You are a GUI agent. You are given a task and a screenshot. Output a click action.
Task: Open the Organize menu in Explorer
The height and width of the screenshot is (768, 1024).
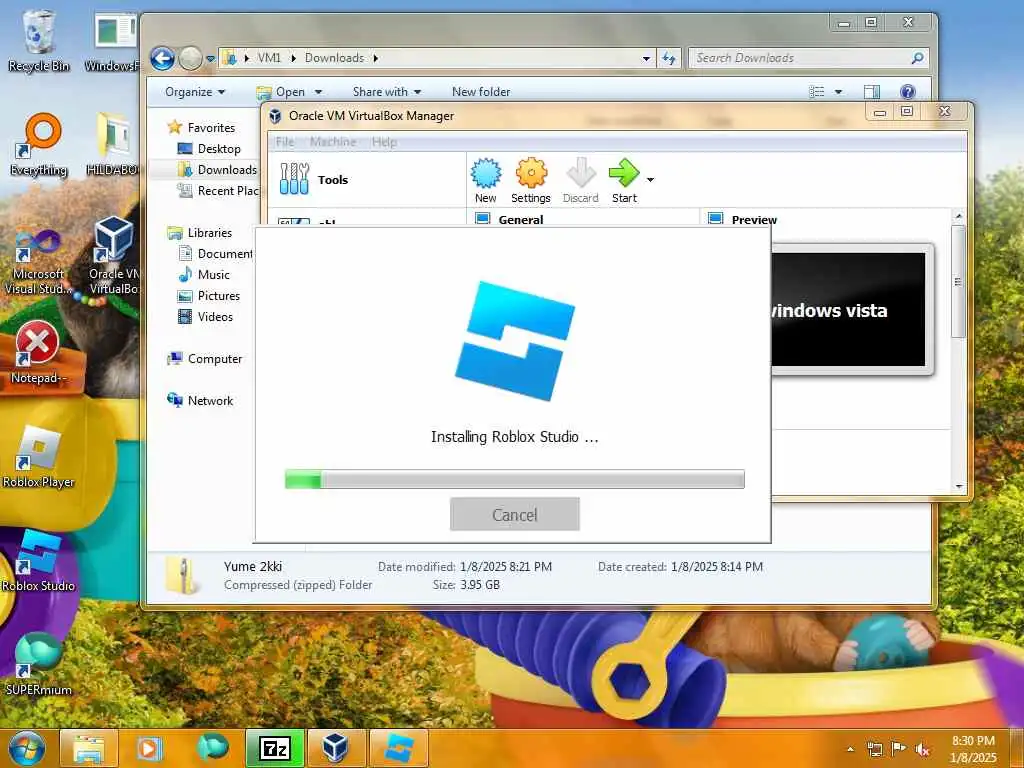(195, 92)
